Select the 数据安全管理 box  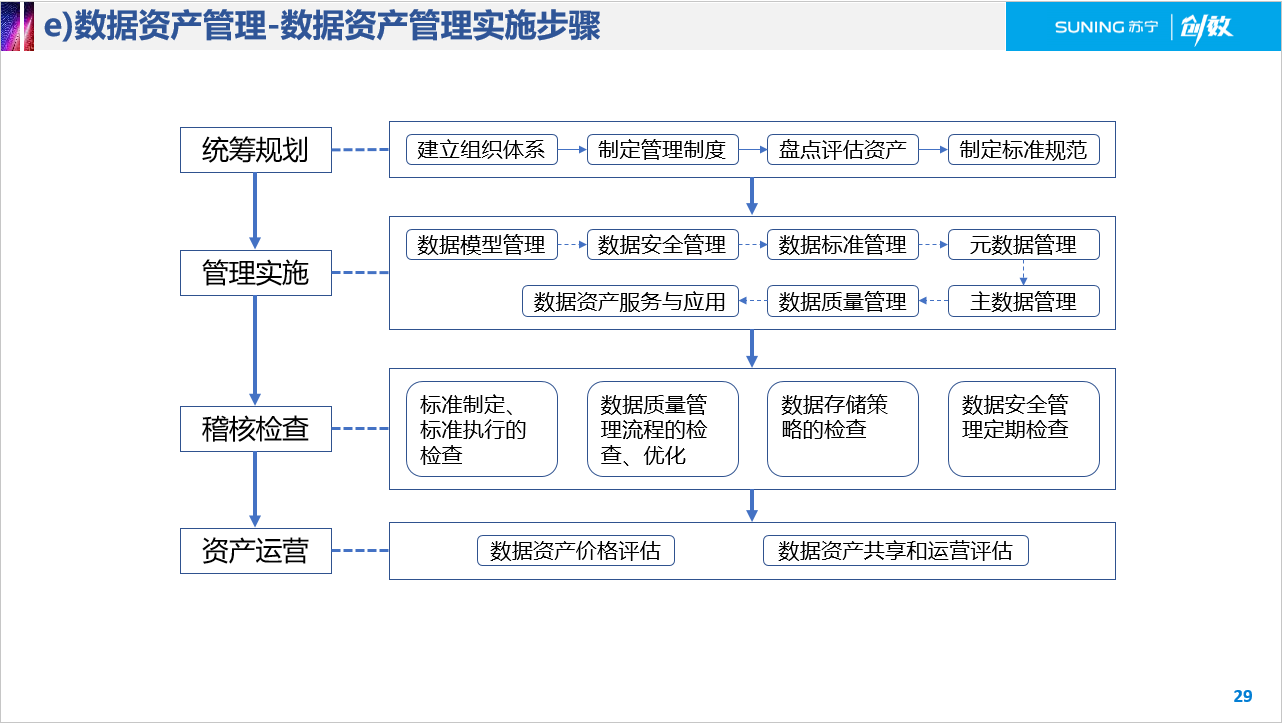662,243
